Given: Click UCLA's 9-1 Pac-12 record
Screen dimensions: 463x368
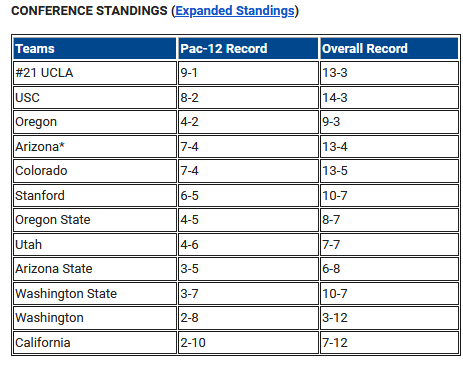Looking at the screenshot, I should click(x=248, y=73).
